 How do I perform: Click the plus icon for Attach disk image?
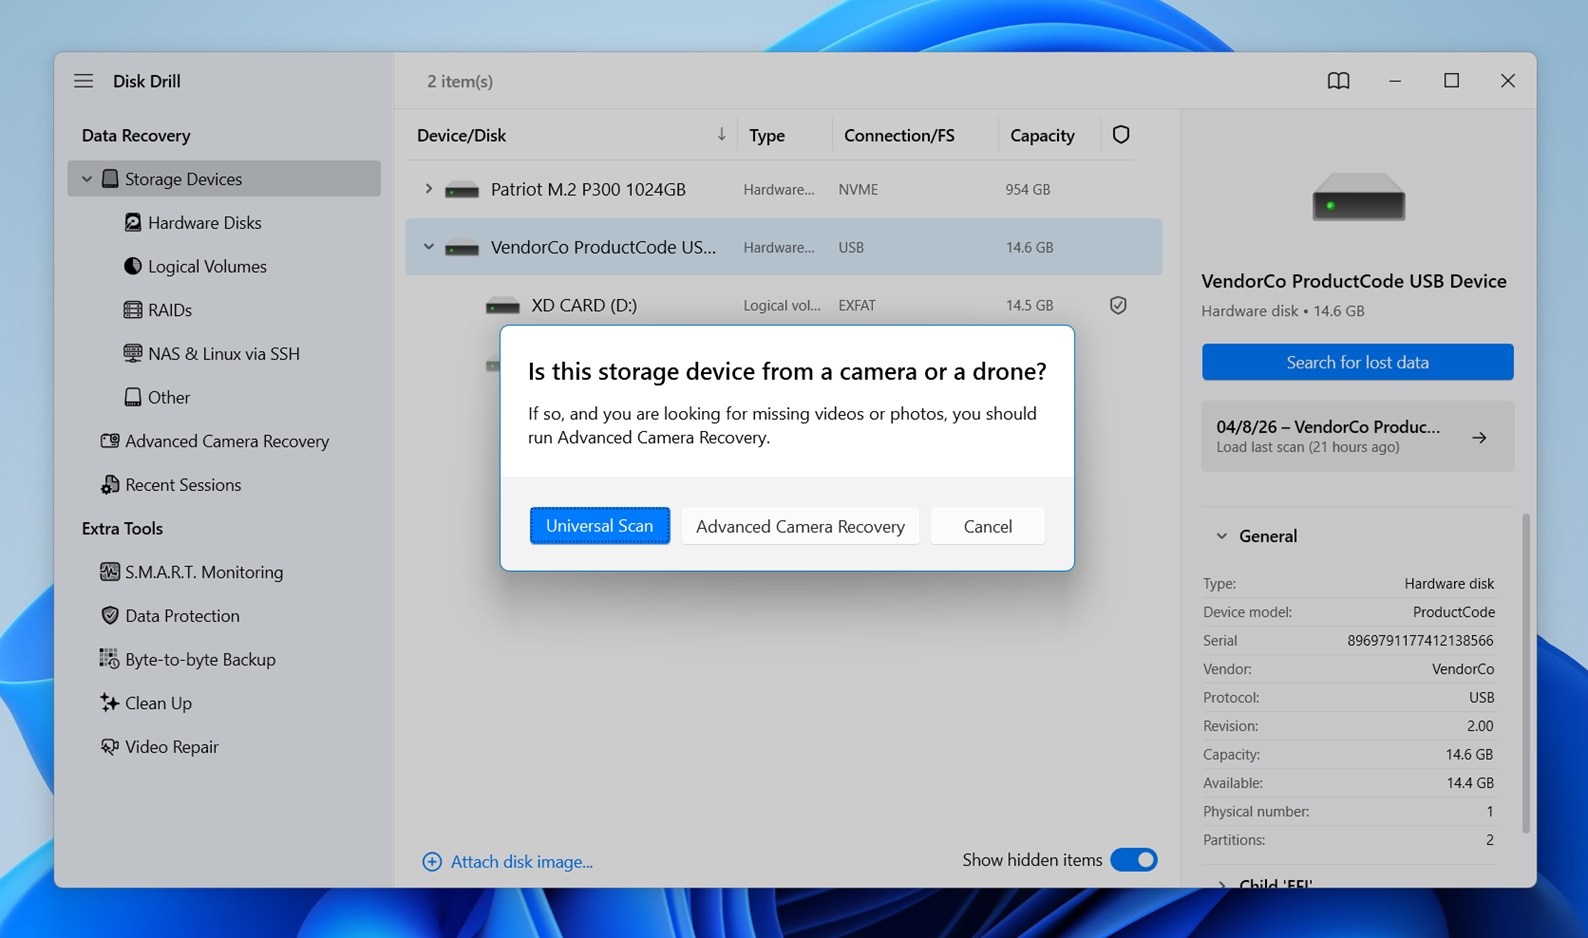(432, 862)
